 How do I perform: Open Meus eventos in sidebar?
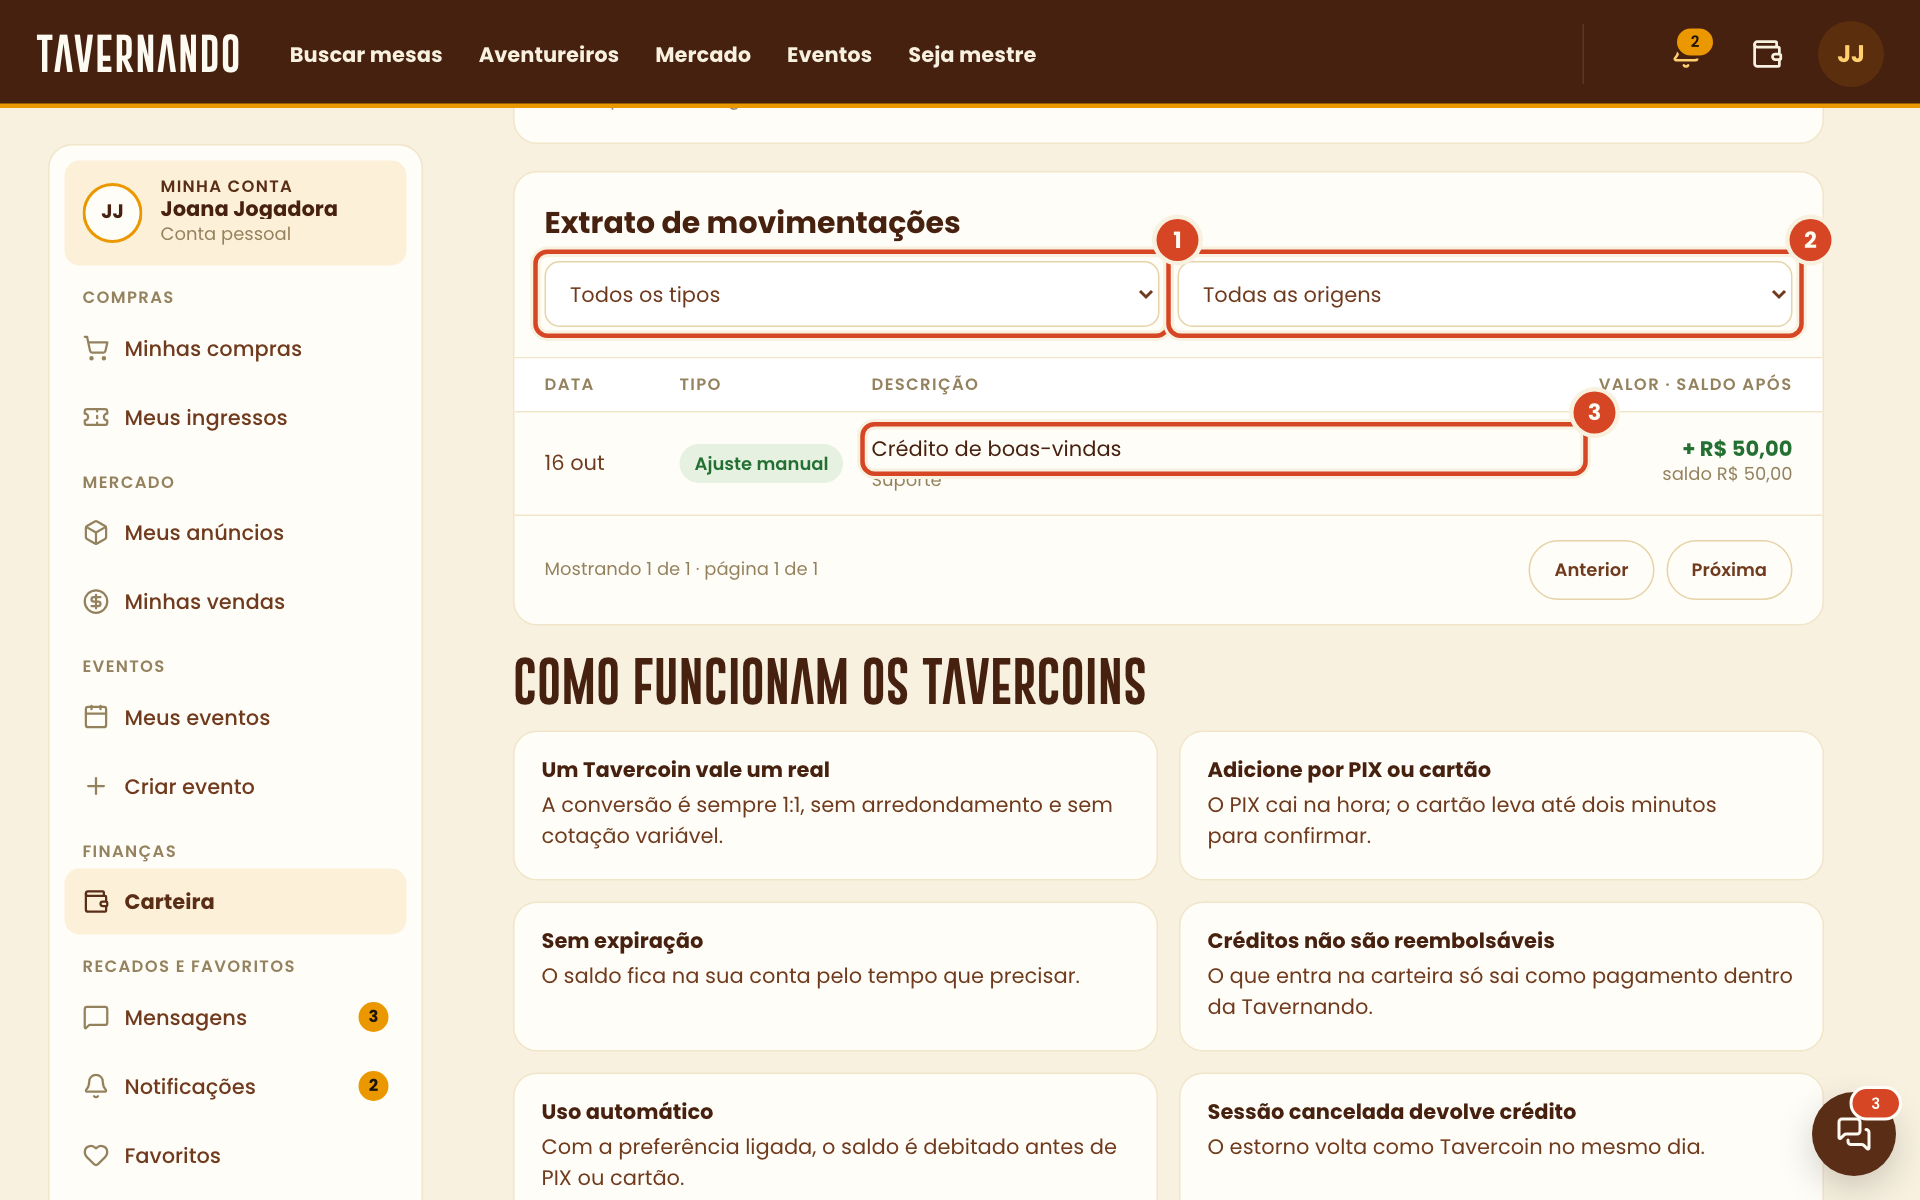236,717
